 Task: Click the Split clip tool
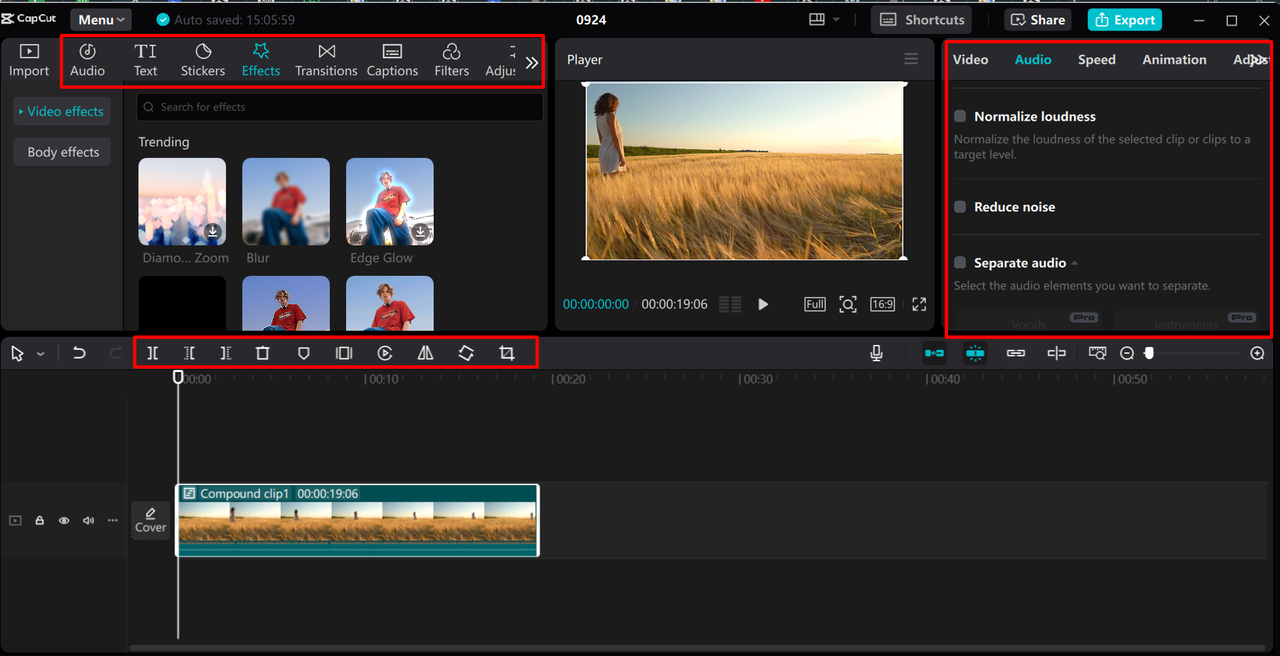152,353
